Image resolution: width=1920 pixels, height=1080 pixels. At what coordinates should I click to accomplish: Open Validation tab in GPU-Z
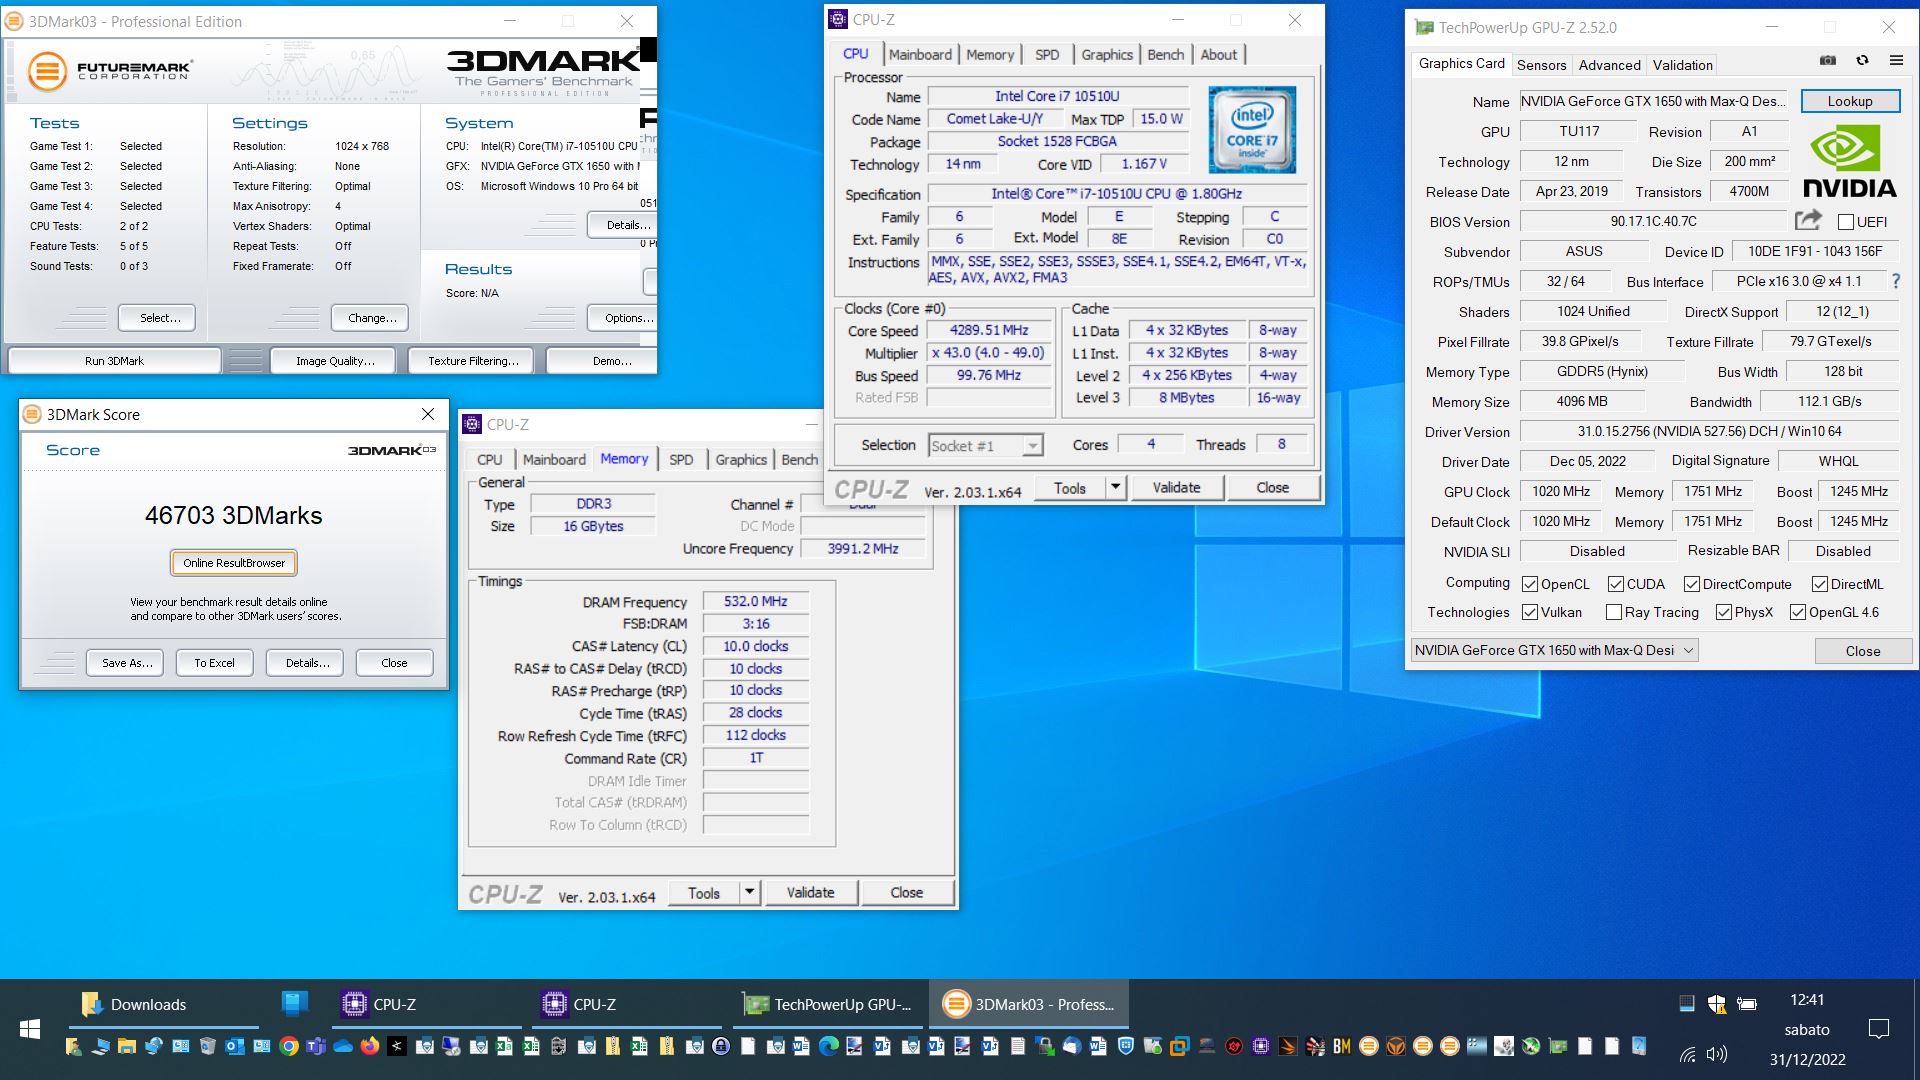tap(1682, 64)
